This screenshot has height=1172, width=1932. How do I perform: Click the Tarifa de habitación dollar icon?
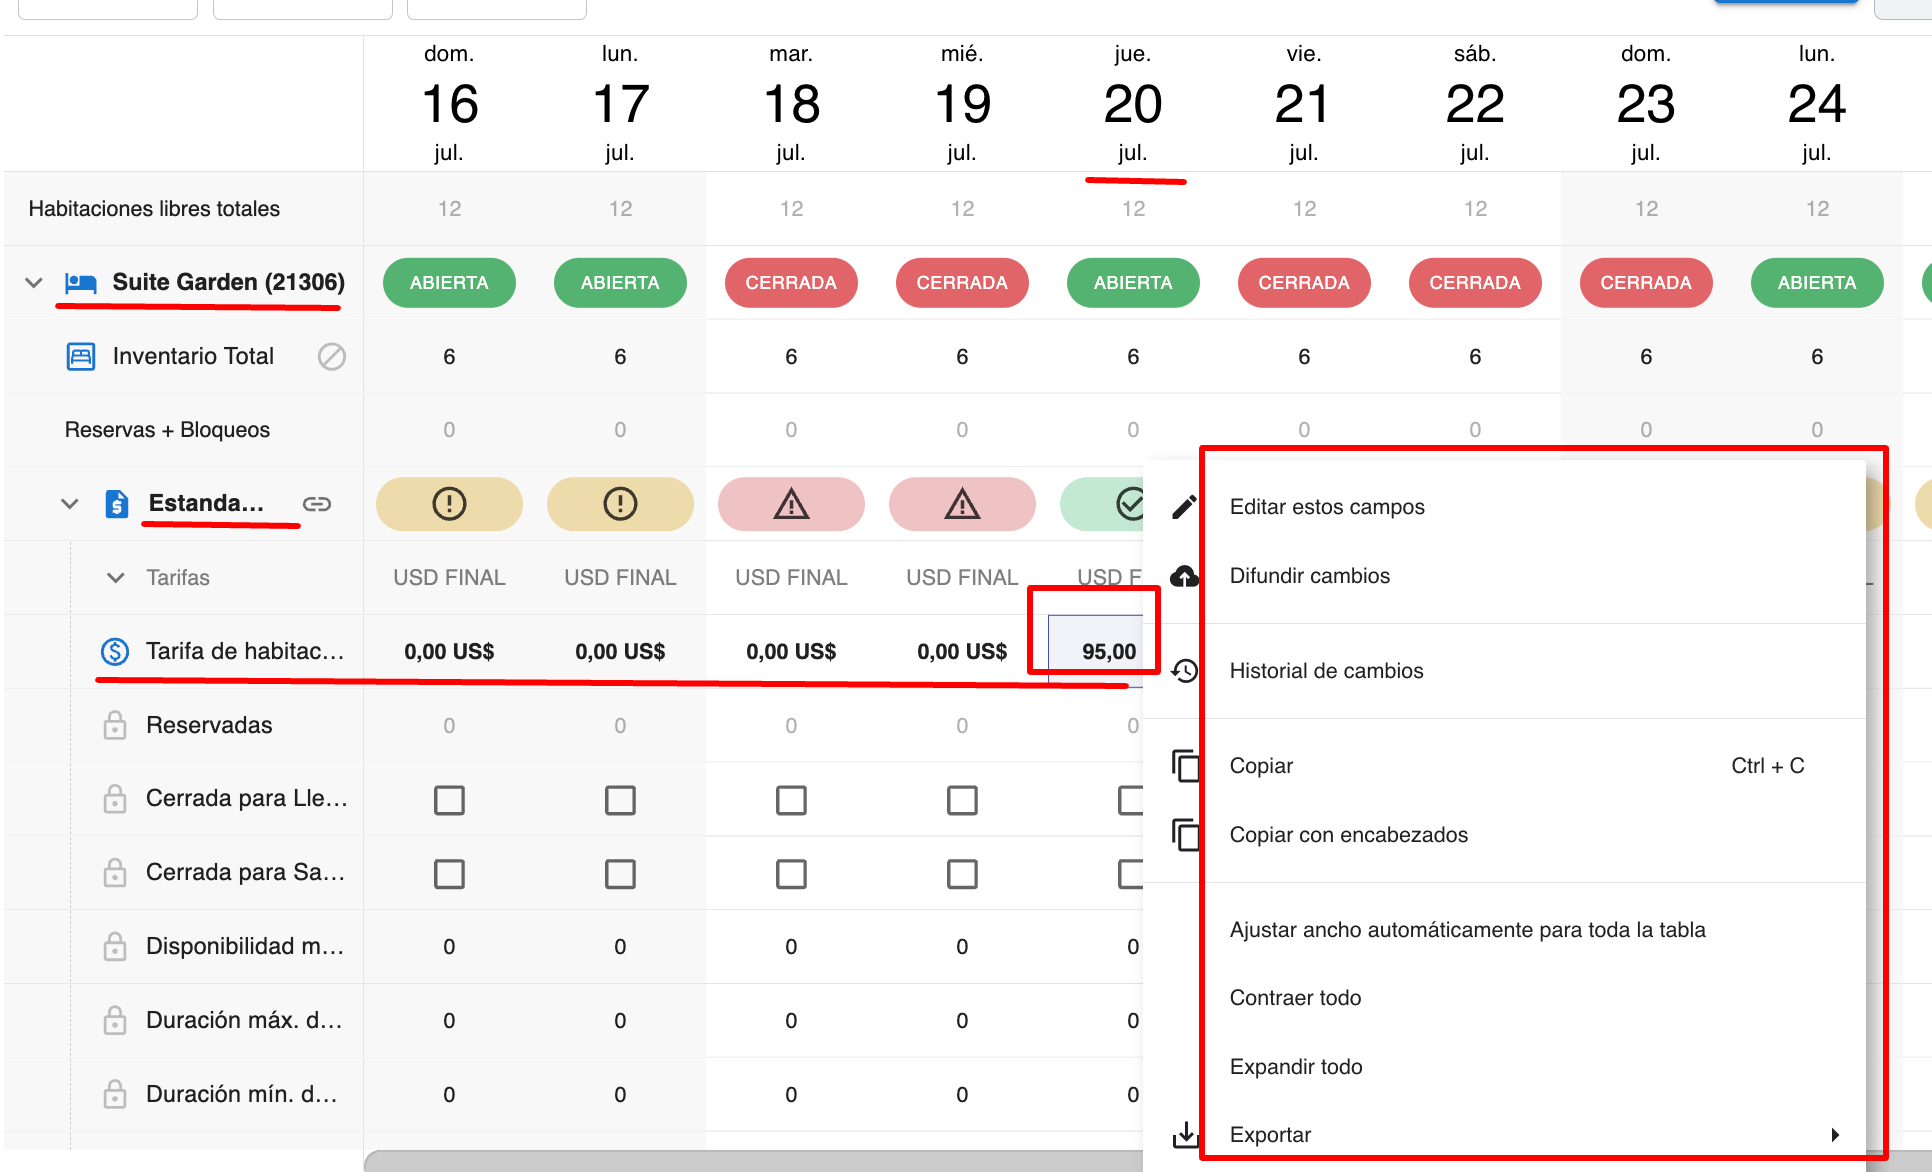[x=115, y=652]
